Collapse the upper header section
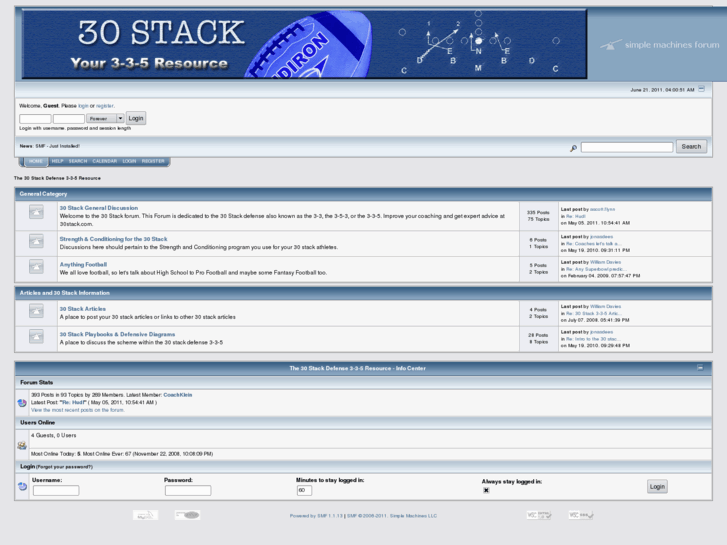The image size is (727, 545). tap(701, 89)
